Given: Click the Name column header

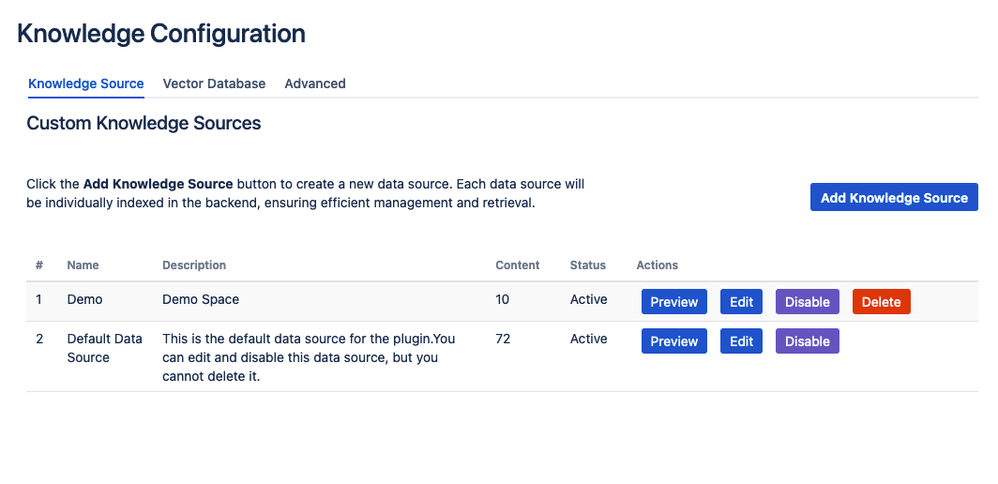Looking at the screenshot, I should point(83,265).
